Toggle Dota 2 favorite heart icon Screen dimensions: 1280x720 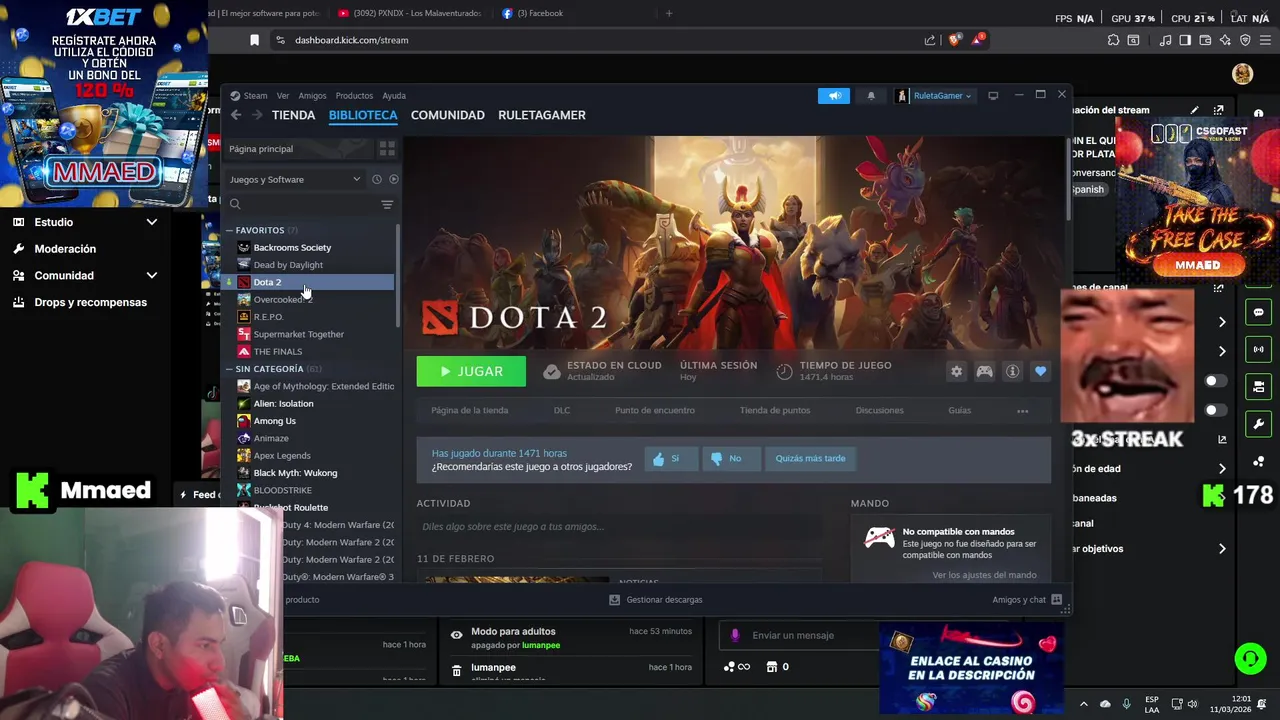[x=1040, y=371]
